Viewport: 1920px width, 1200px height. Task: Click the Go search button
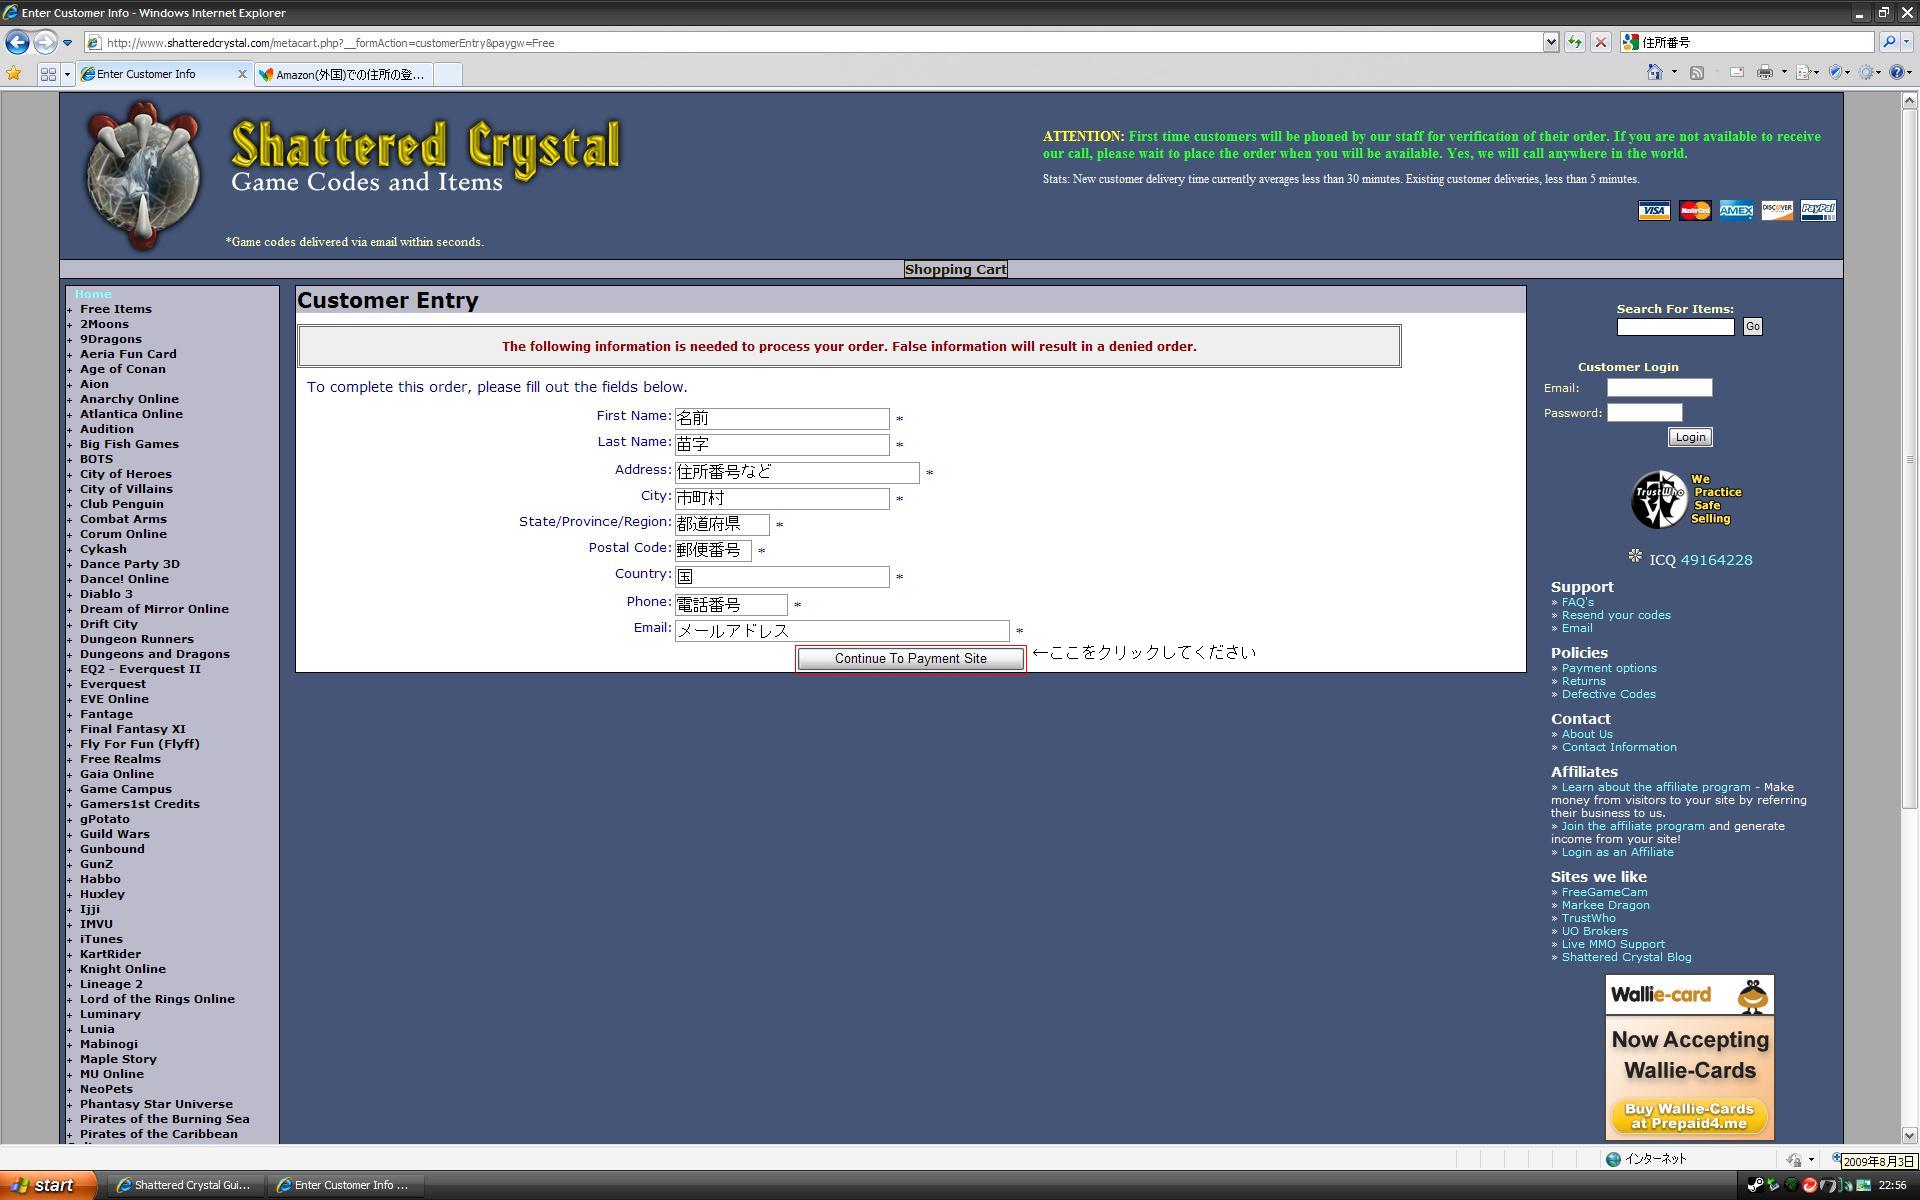click(x=1752, y=326)
